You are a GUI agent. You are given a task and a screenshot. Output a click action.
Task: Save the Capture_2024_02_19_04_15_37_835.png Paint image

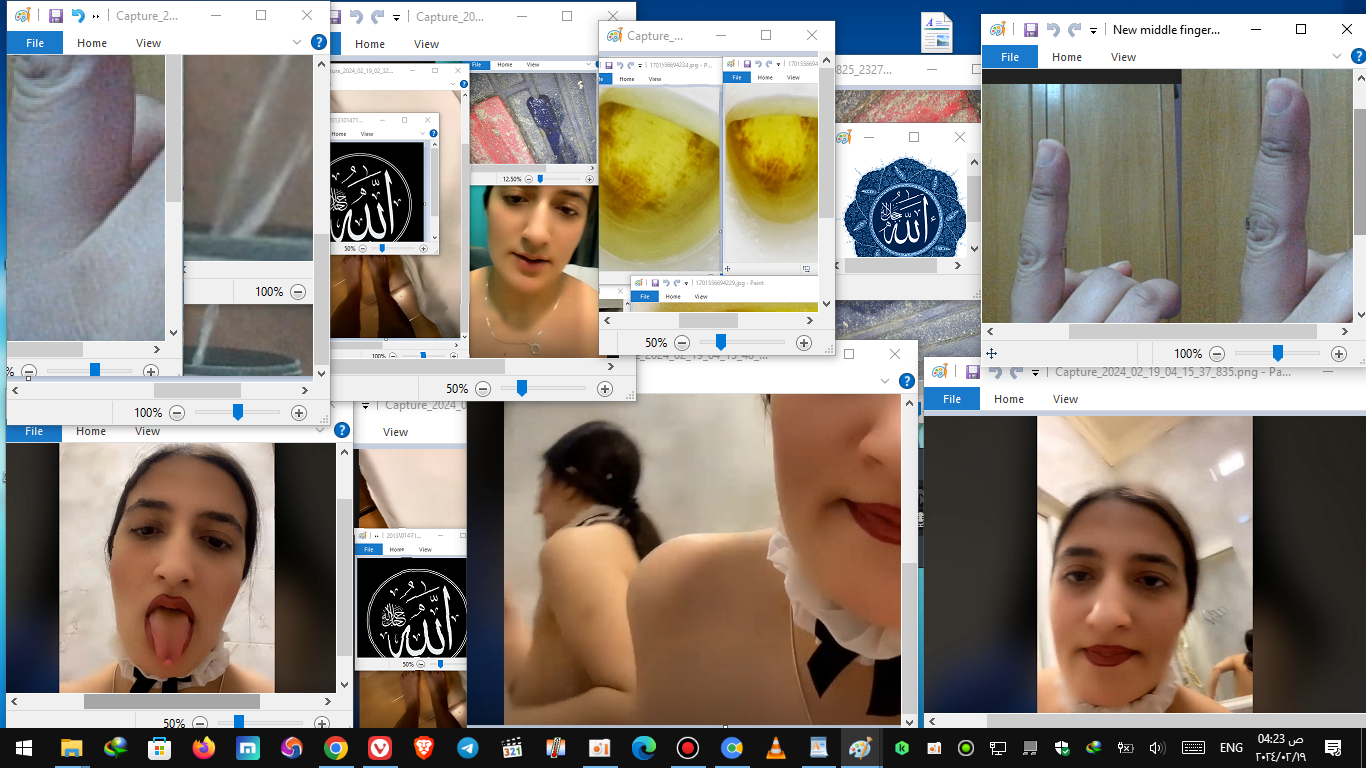tap(972, 372)
